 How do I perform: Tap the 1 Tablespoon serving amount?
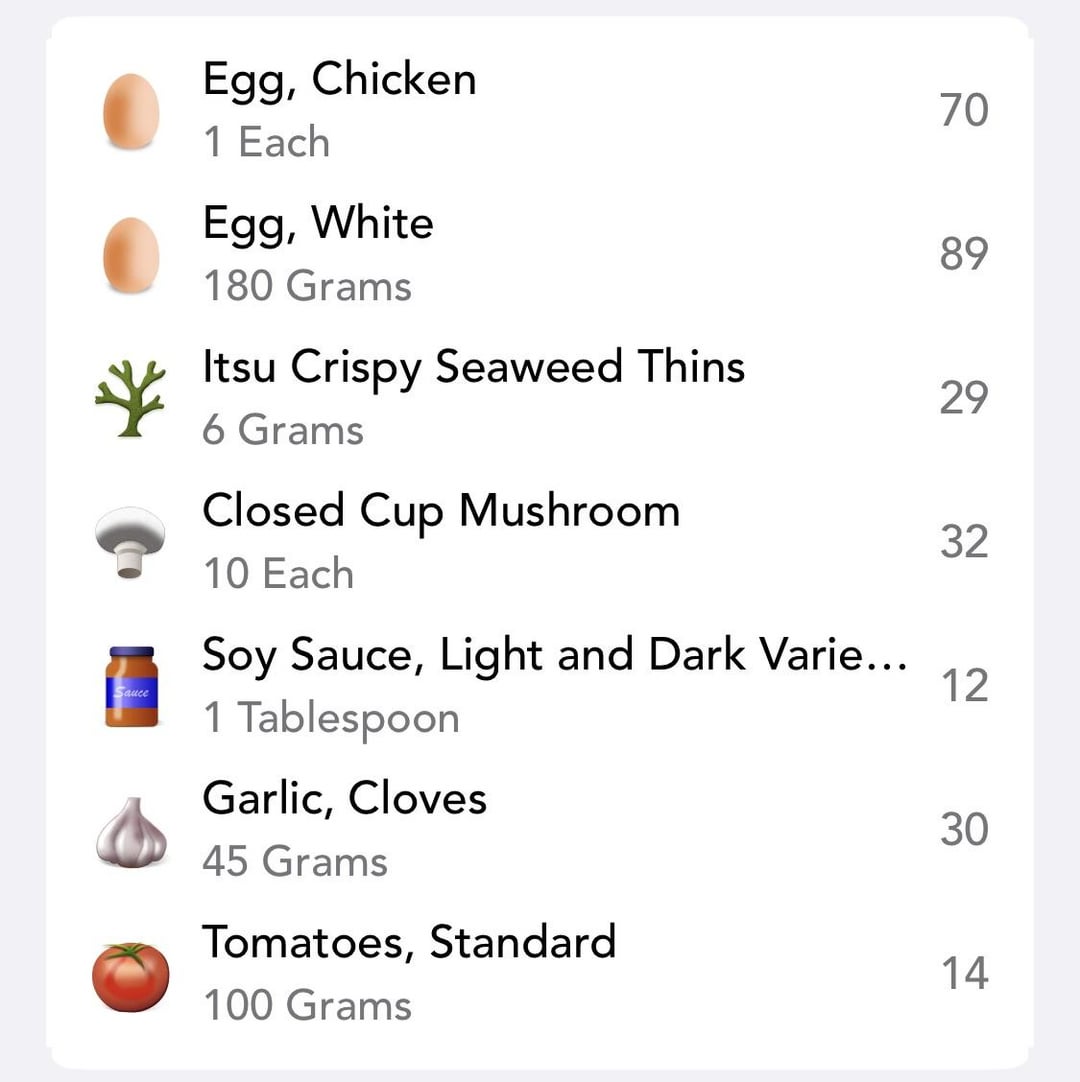pyautogui.click(x=332, y=718)
